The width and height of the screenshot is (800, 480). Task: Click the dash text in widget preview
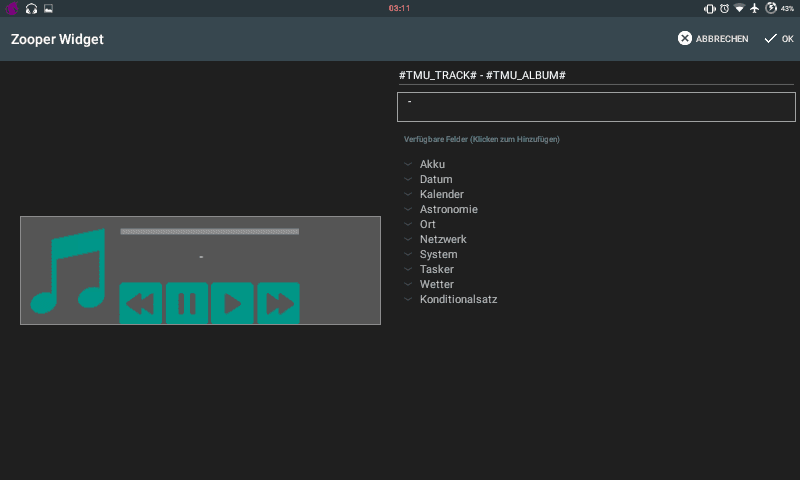tap(201, 257)
